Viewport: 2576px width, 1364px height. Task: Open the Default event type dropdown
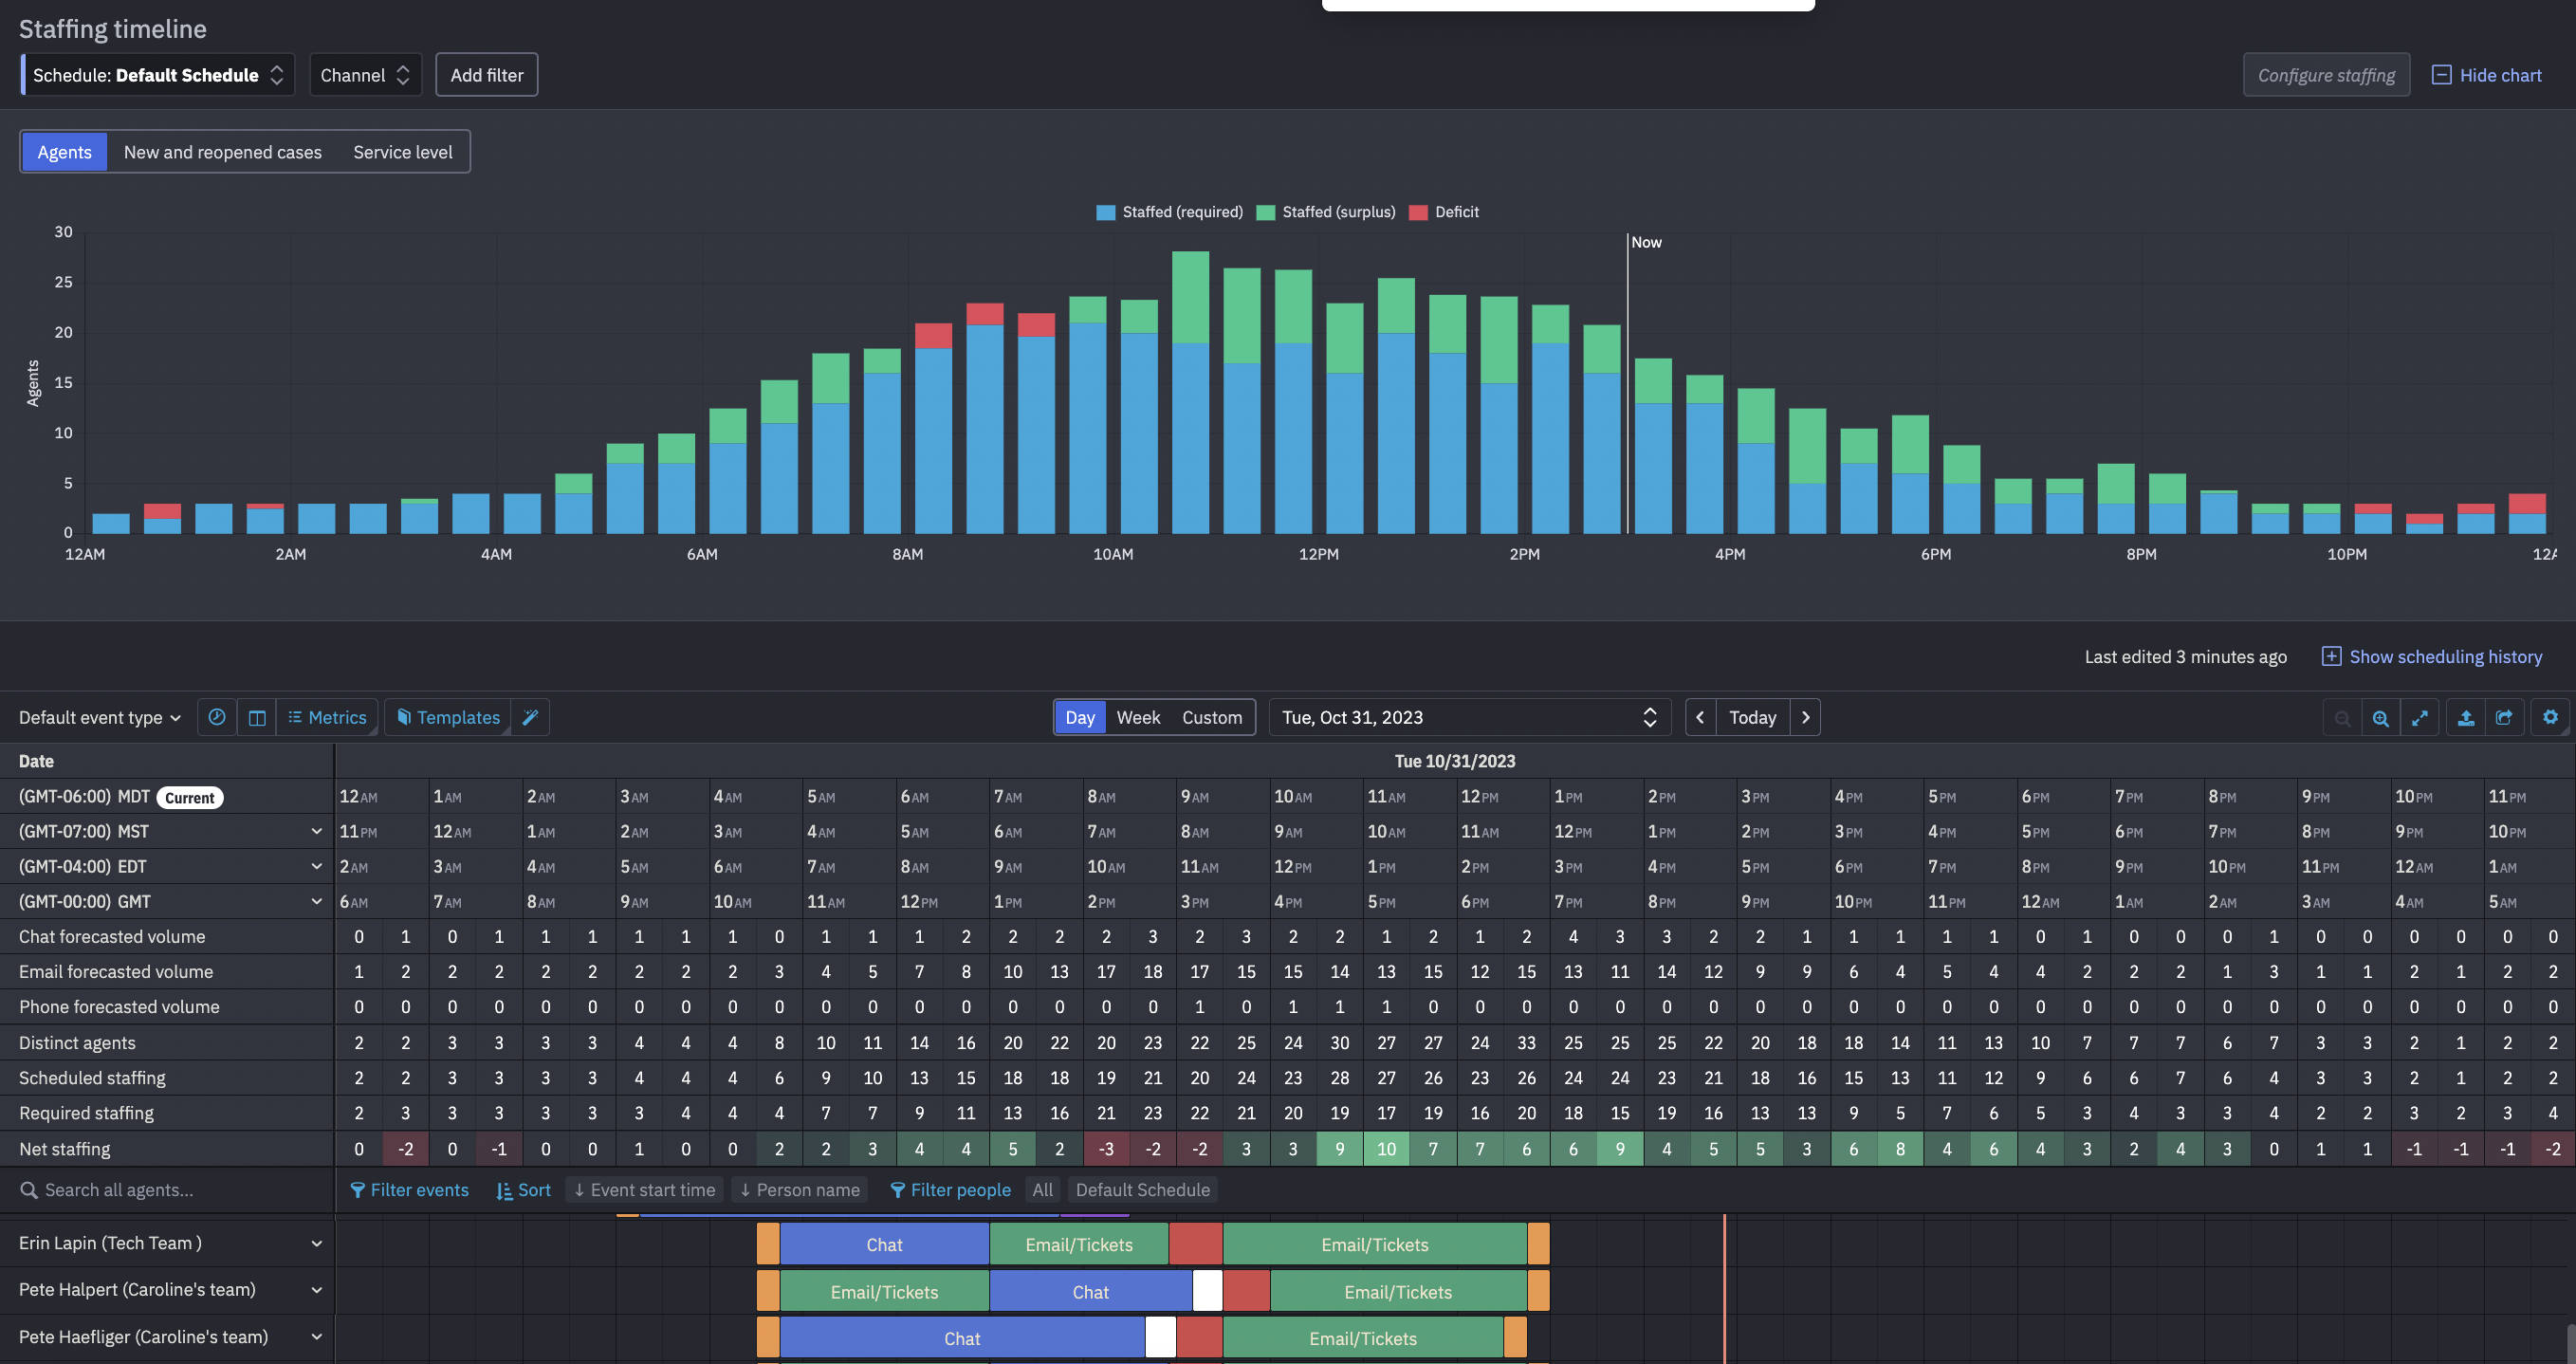98,717
